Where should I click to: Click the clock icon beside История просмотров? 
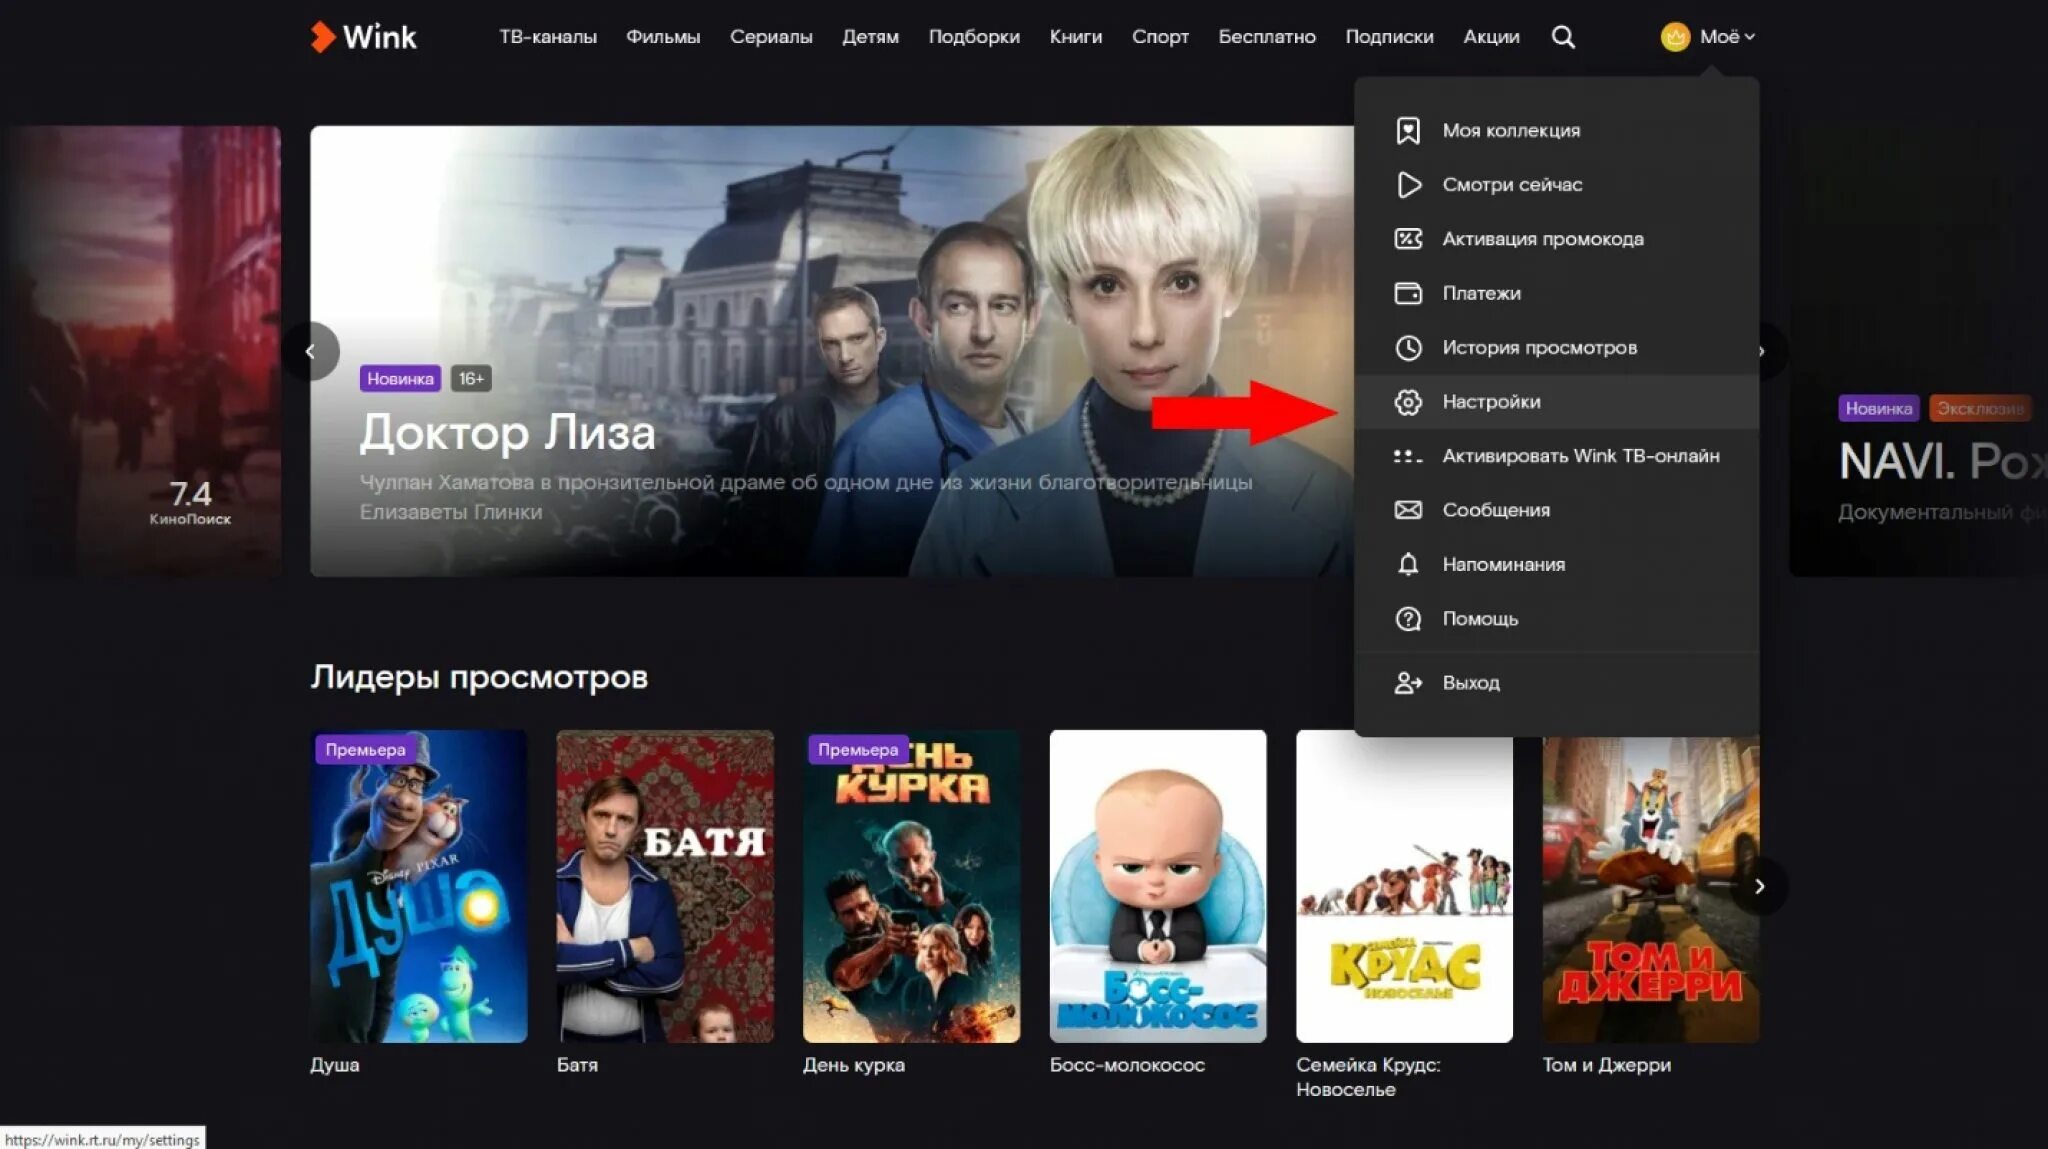[1408, 348]
